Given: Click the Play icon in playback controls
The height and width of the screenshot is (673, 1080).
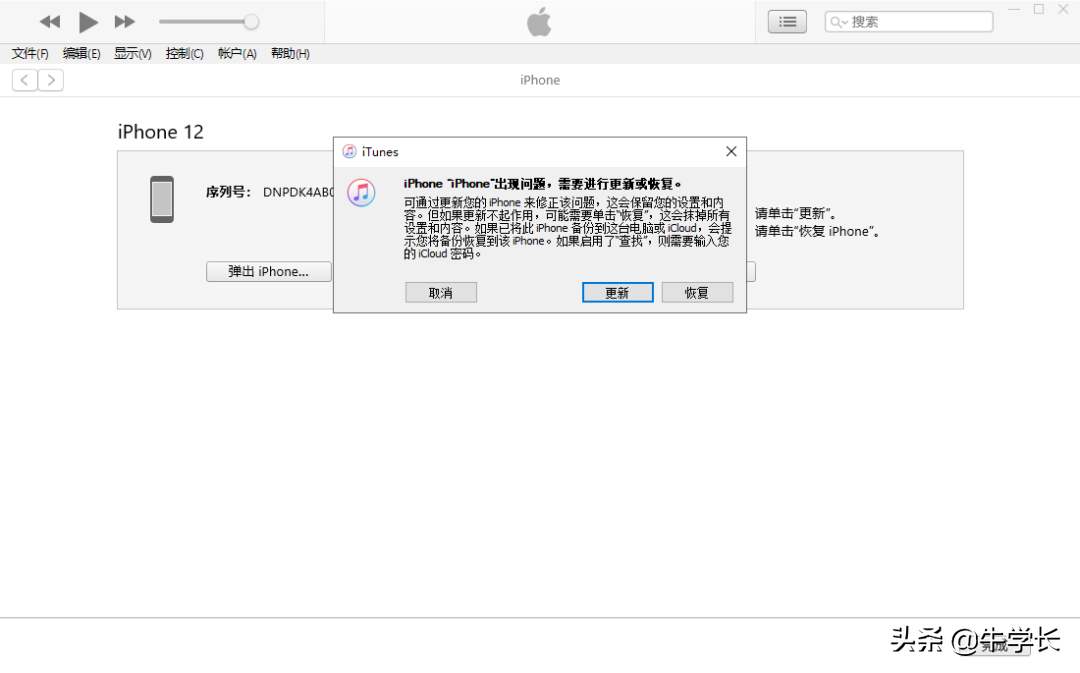Looking at the screenshot, I should point(87,21).
